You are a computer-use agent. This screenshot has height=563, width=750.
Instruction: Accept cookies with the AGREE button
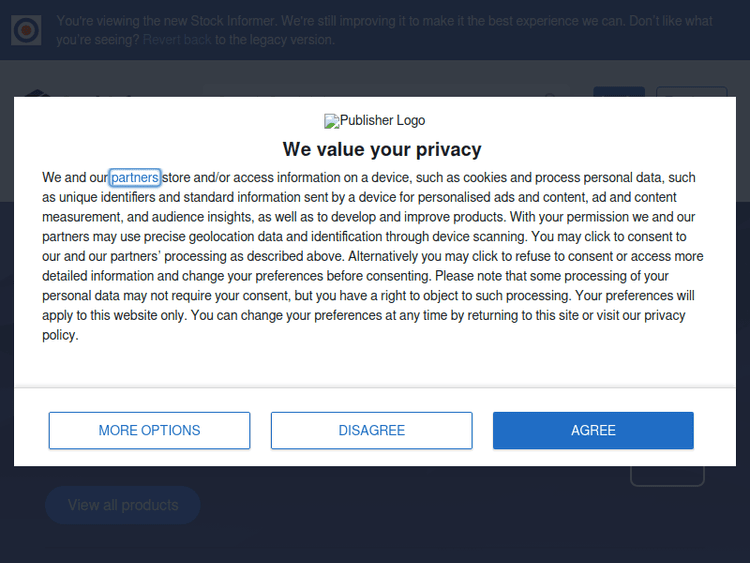point(593,430)
